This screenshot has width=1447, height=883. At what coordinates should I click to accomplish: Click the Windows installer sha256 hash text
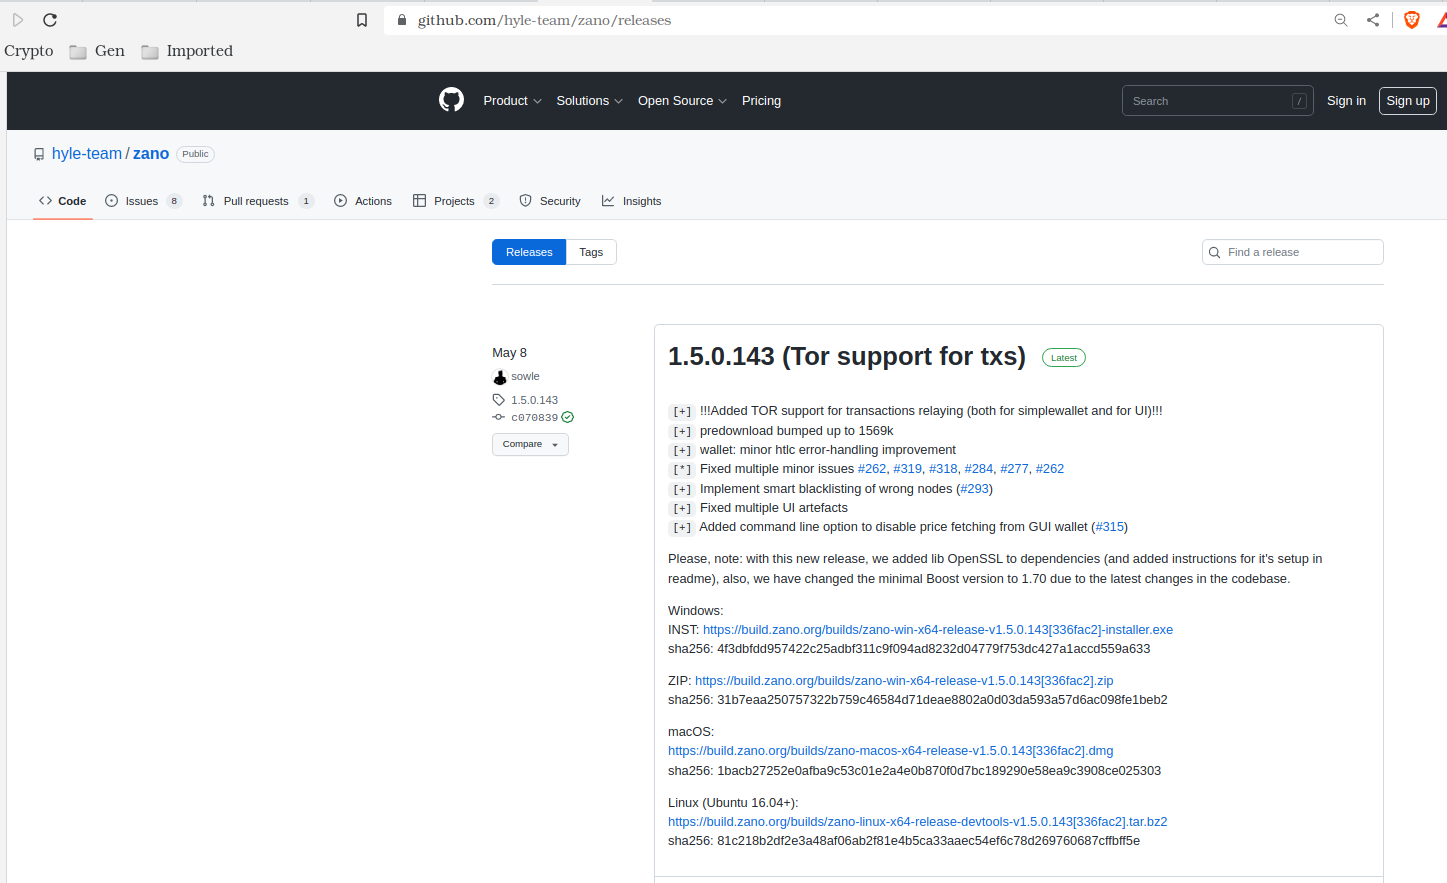(x=933, y=649)
